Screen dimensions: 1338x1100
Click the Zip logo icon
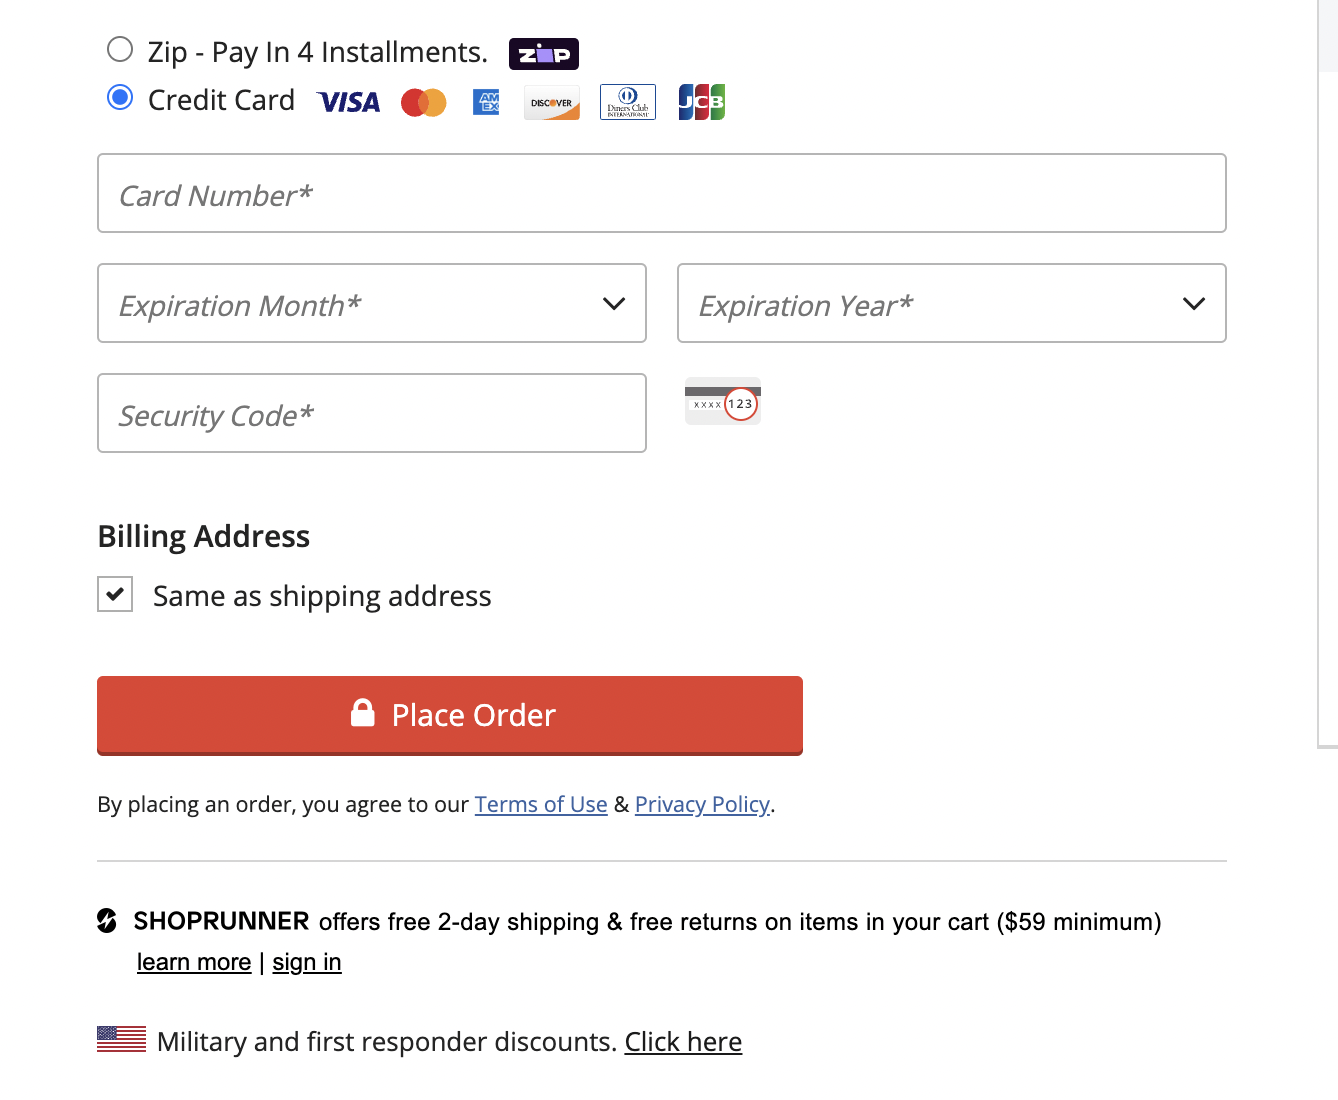pyautogui.click(x=543, y=54)
